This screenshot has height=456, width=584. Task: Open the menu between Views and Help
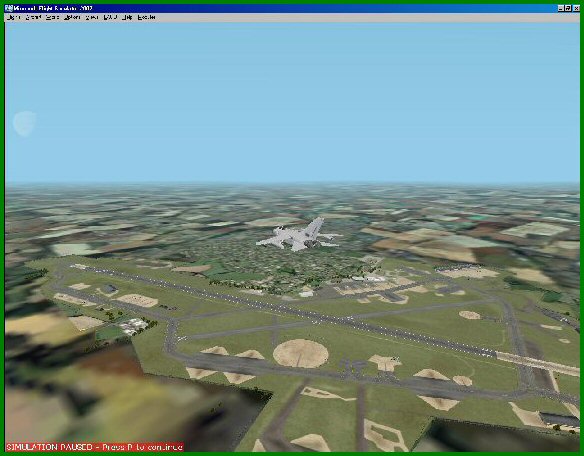(110, 17)
